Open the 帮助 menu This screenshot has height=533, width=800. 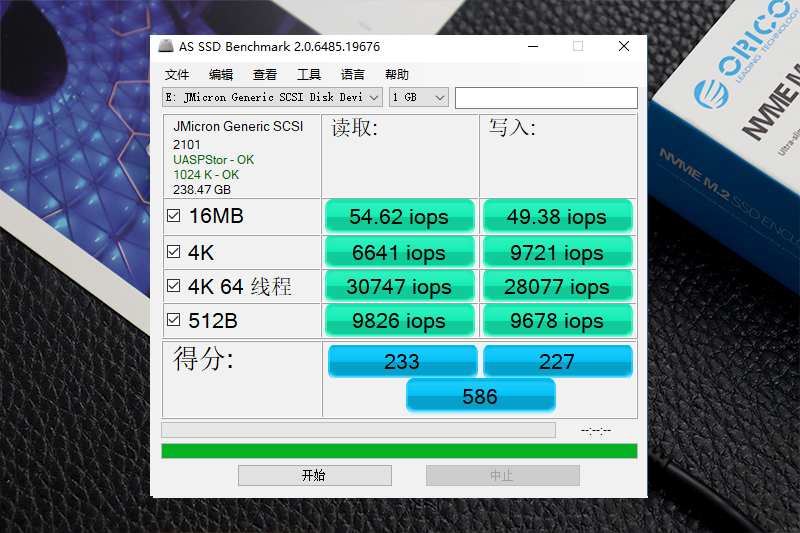[397, 74]
